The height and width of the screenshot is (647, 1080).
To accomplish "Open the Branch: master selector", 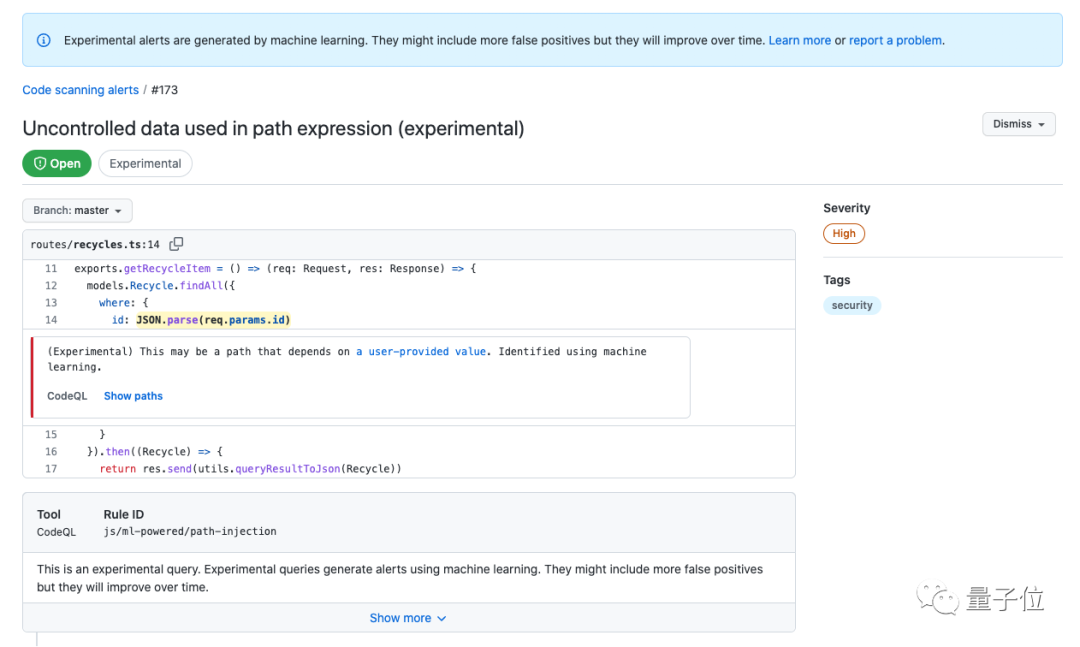I will click(x=77, y=211).
